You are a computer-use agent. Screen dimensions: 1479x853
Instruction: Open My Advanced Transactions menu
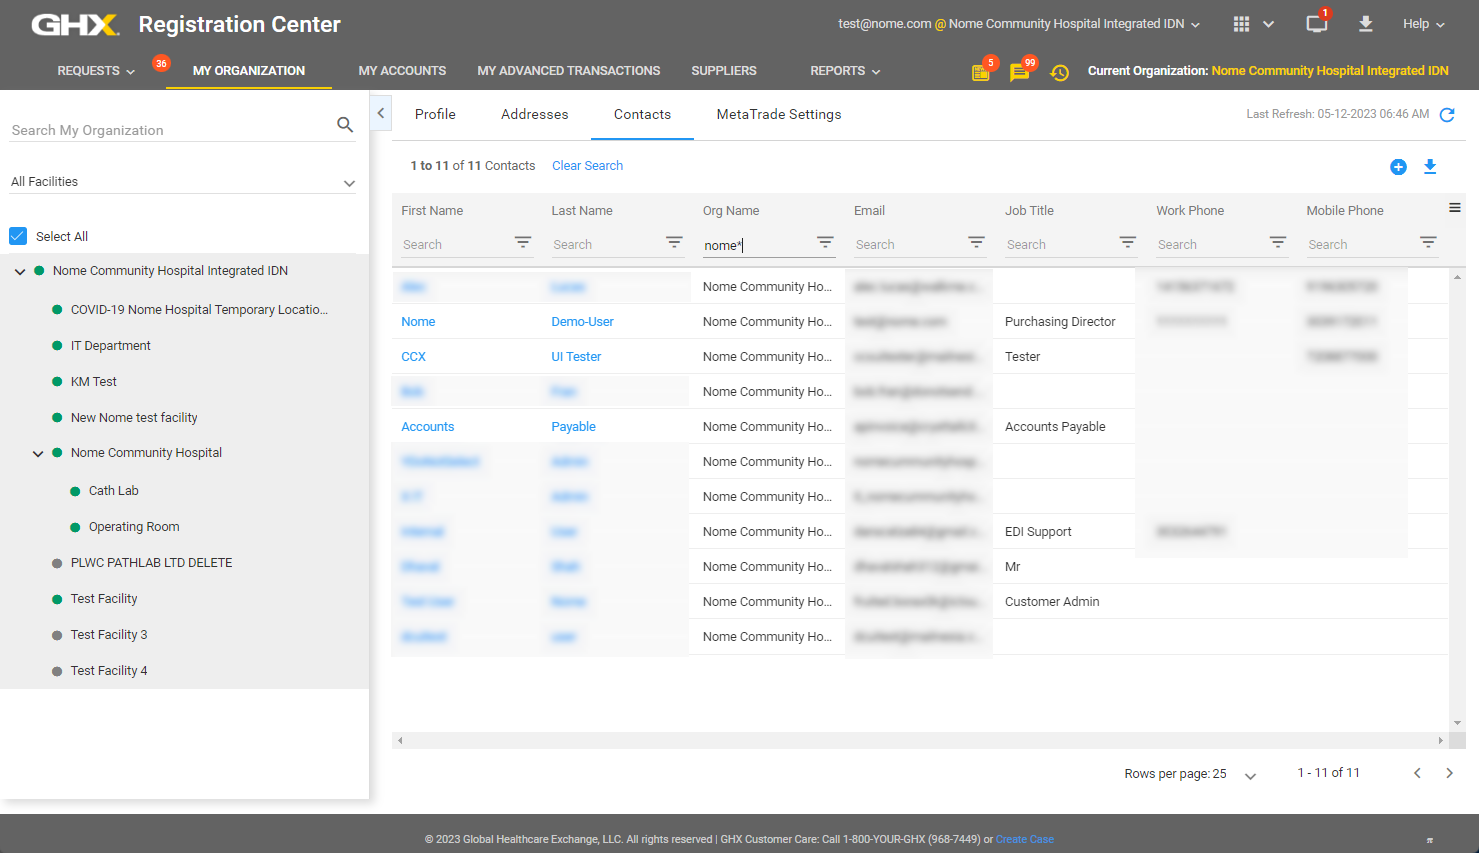pyautogui.click(x=569, y=71)
